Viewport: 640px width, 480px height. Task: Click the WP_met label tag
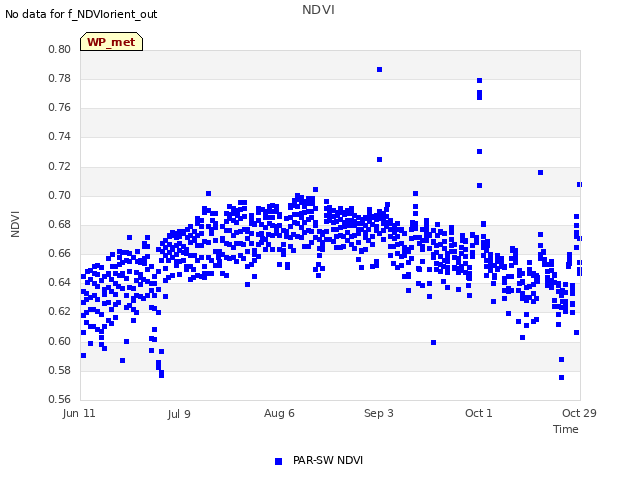point(111,42)
